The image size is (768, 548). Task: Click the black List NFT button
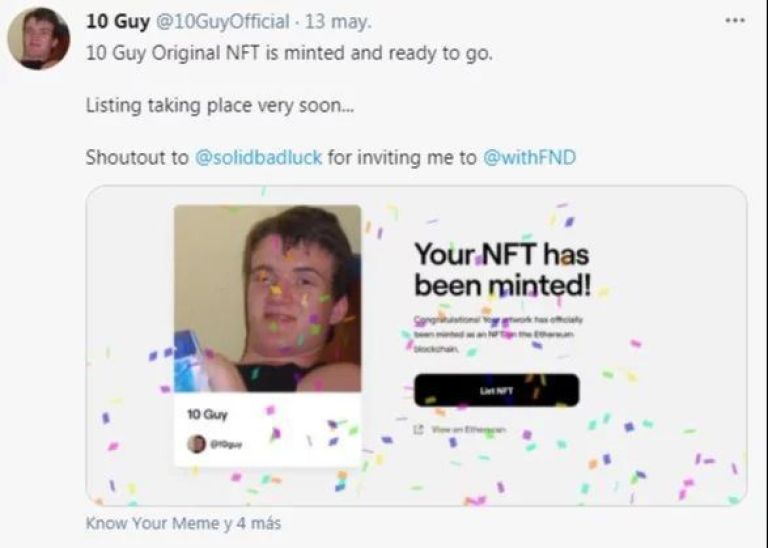[497, 390]
